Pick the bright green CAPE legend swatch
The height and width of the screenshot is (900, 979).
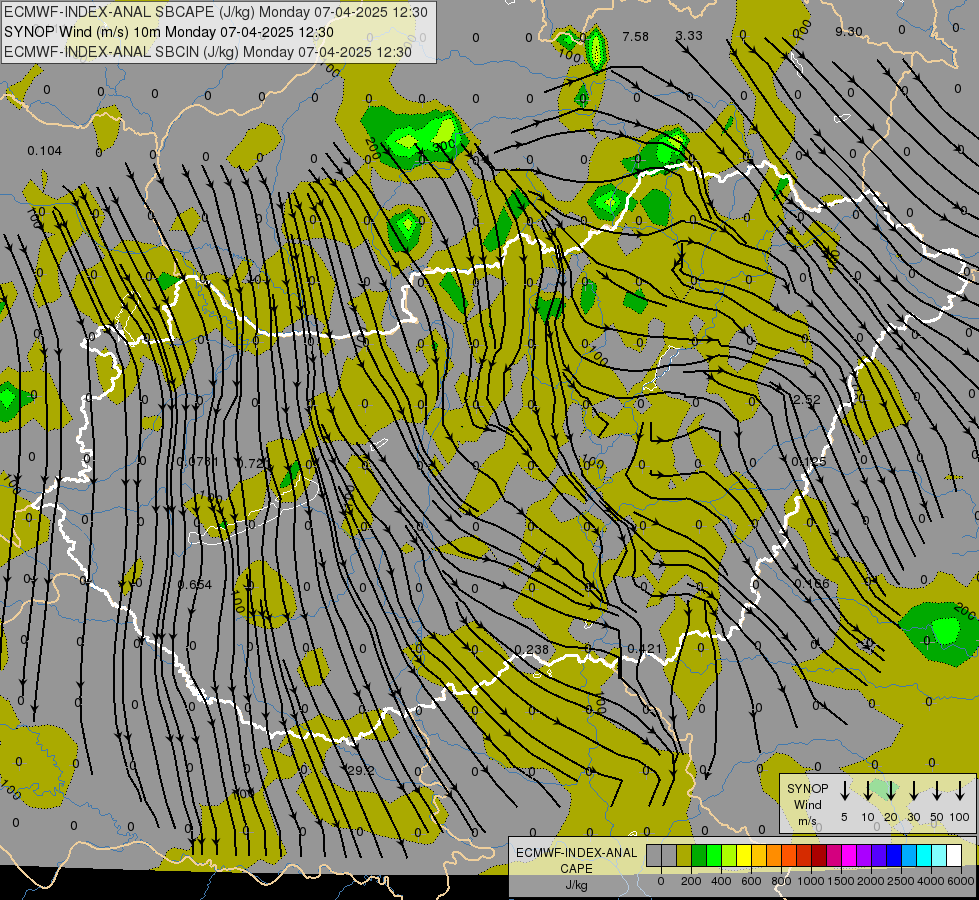pos(714,855)
